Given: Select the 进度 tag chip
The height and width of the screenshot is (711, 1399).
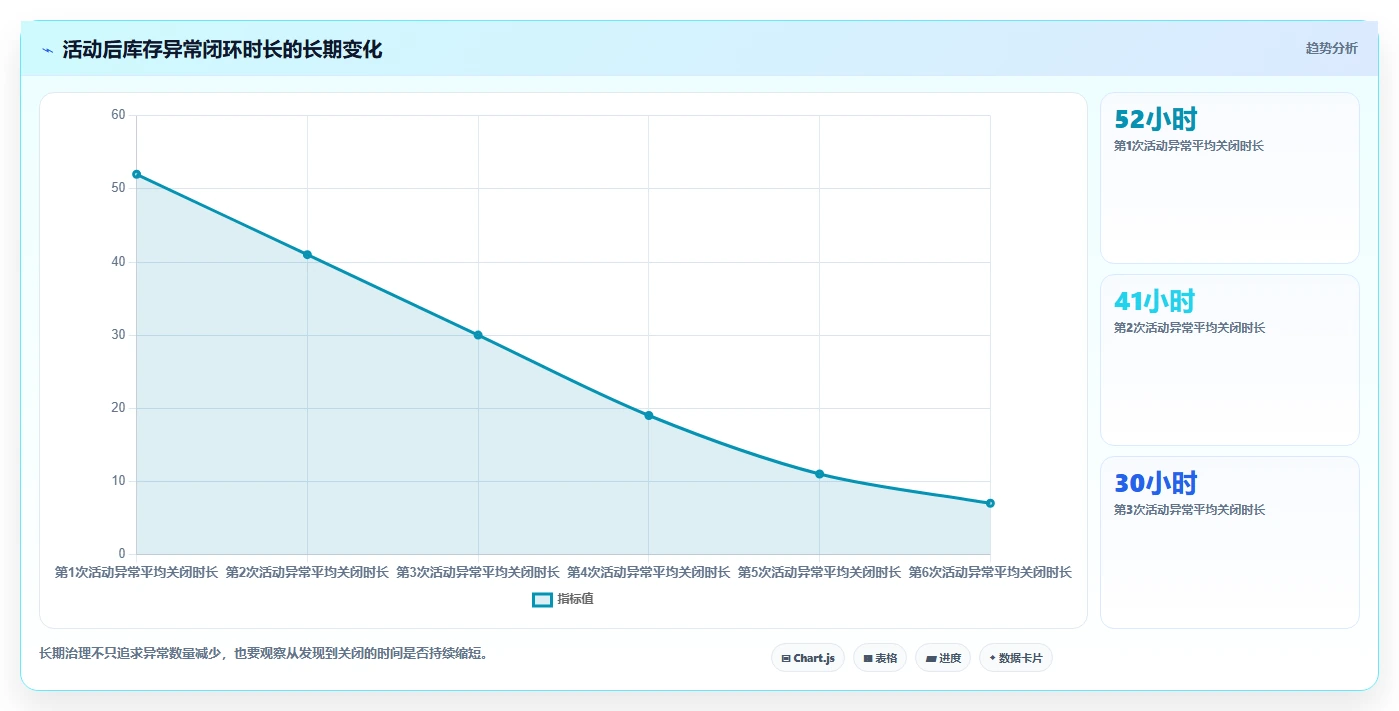Looking at the screenshot, I should 943,658.
